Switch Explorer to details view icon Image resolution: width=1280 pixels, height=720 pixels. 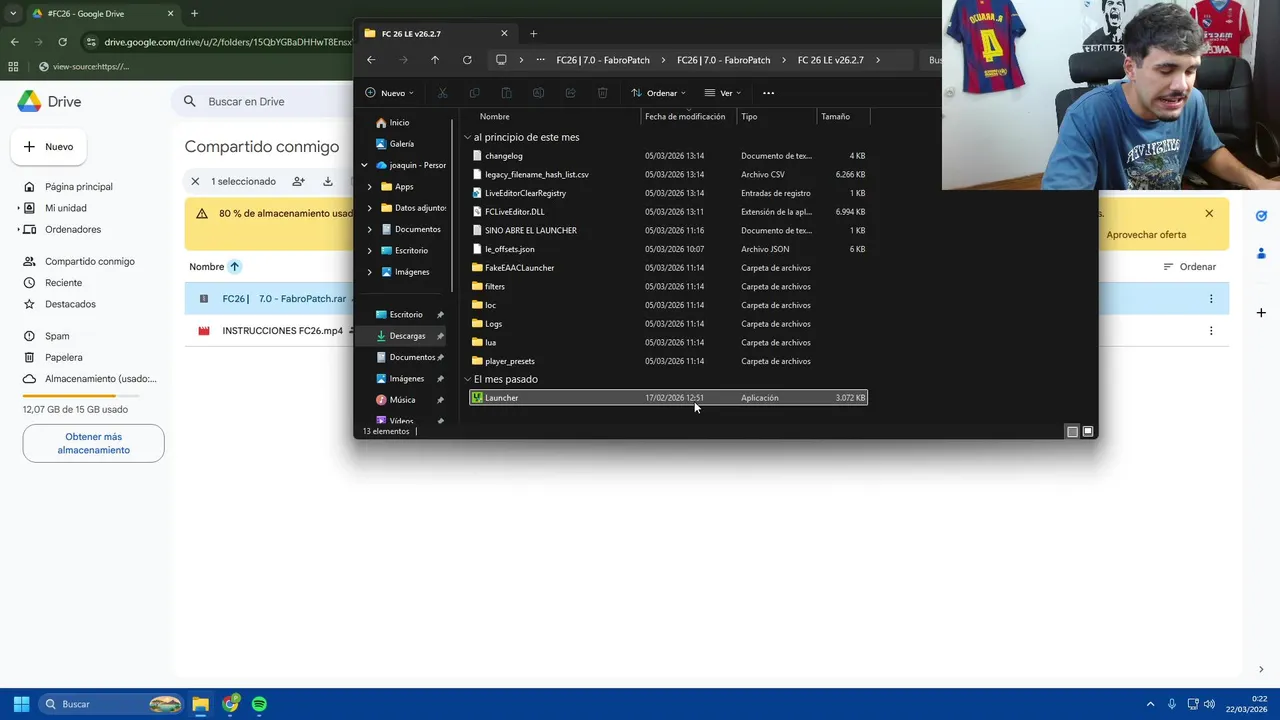(1072, 431)
